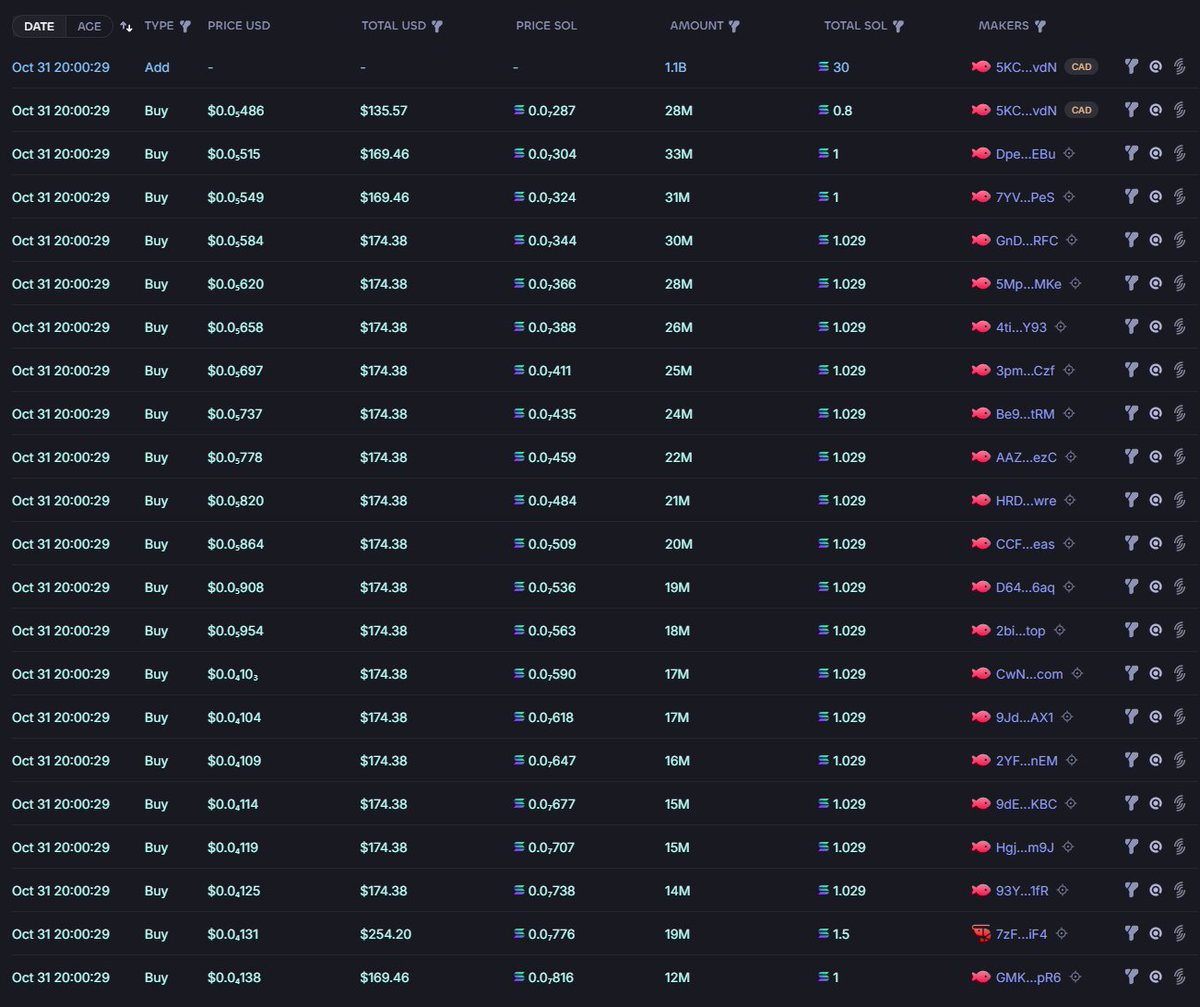Open TOTAL SOL column filter
Image resolution: width=1200 pixels, height=1007 pixels.
(x=898, y=27)
